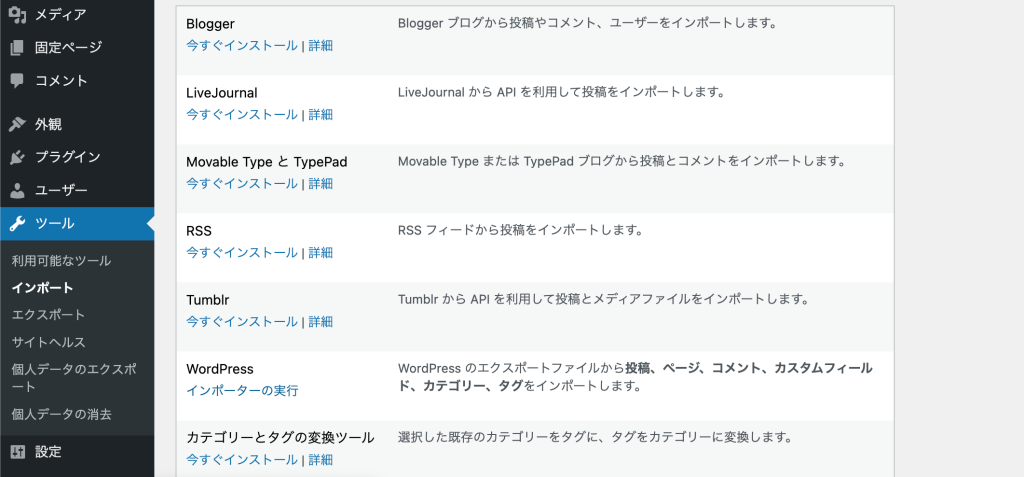This screenshot has width=1024, height=477.
Task: Select the エクスポート submenu item
Action: click(x=48, y=315)
